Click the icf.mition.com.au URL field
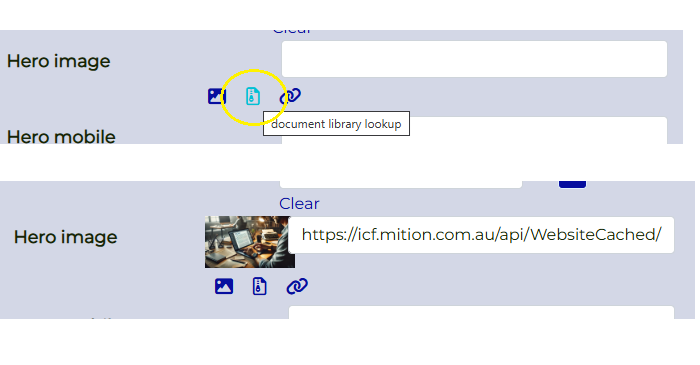Viewport: 700px width, 365px height. tap(481, 235)
